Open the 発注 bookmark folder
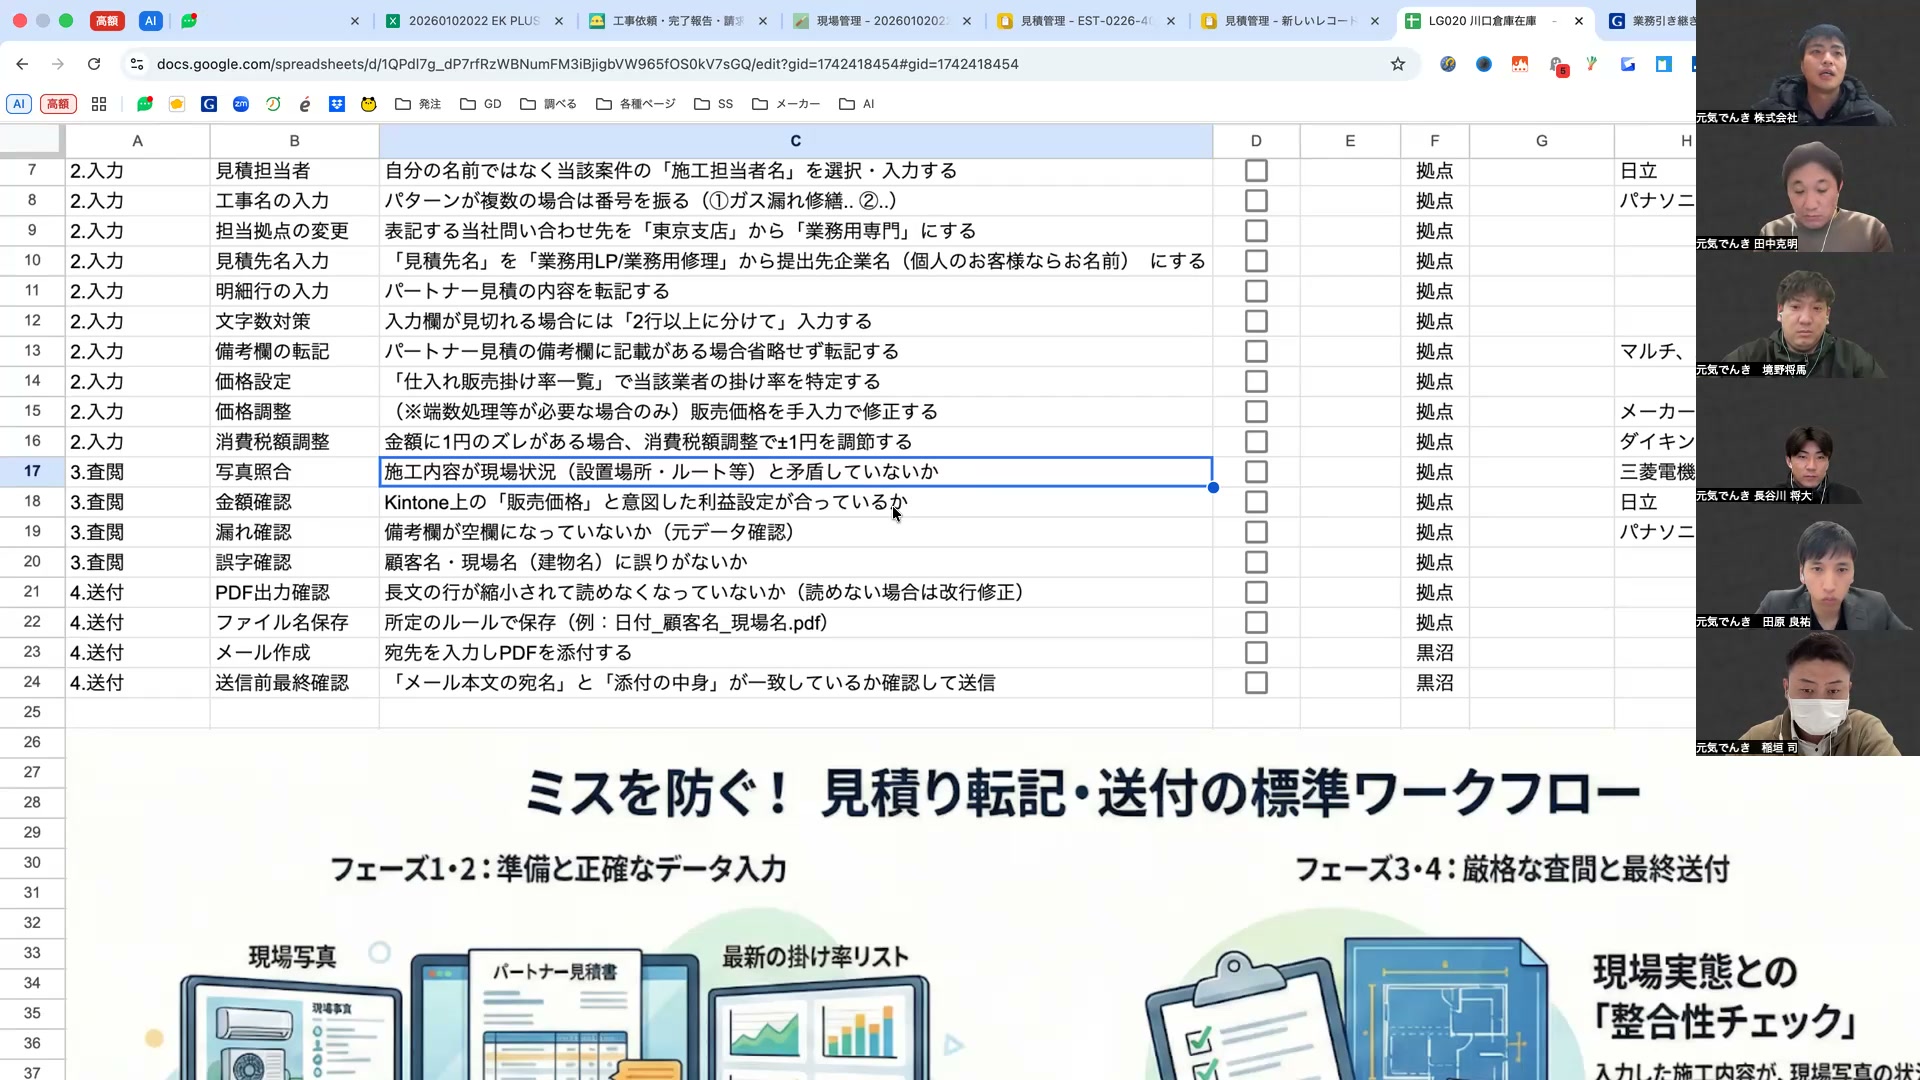Screen dimensions: 1920x1080 (418, 104)
